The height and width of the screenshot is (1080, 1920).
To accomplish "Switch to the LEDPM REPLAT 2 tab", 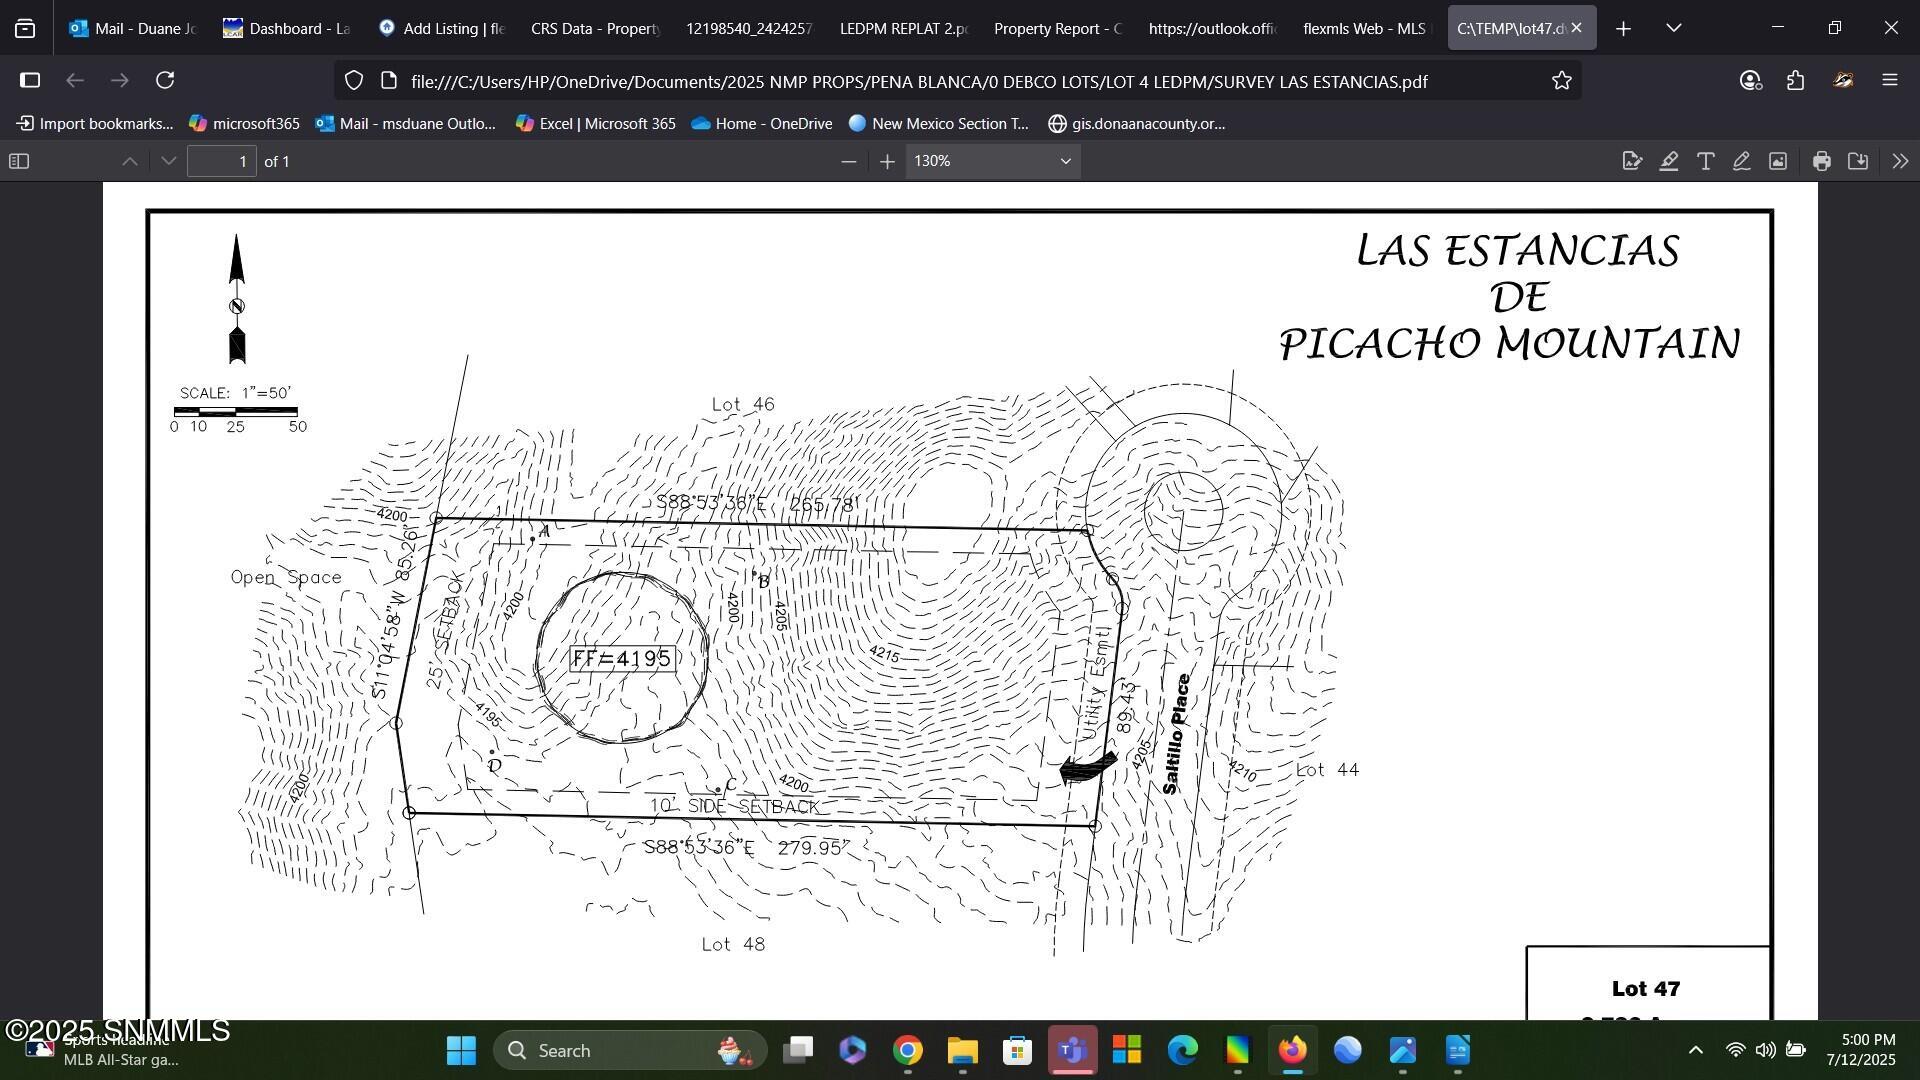I will 901,28.
